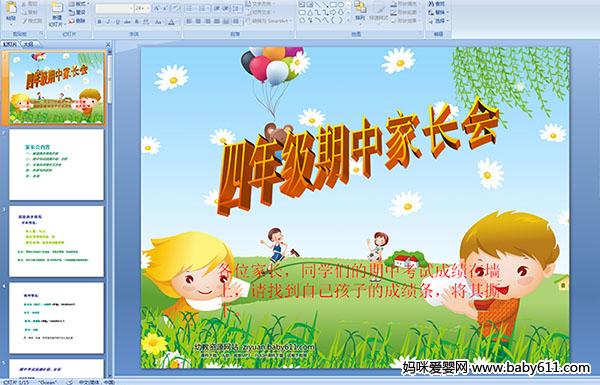Viewport: 600px width, 385px height.
Task: Click the Find binoculars icon
Action: coord(432,4)
